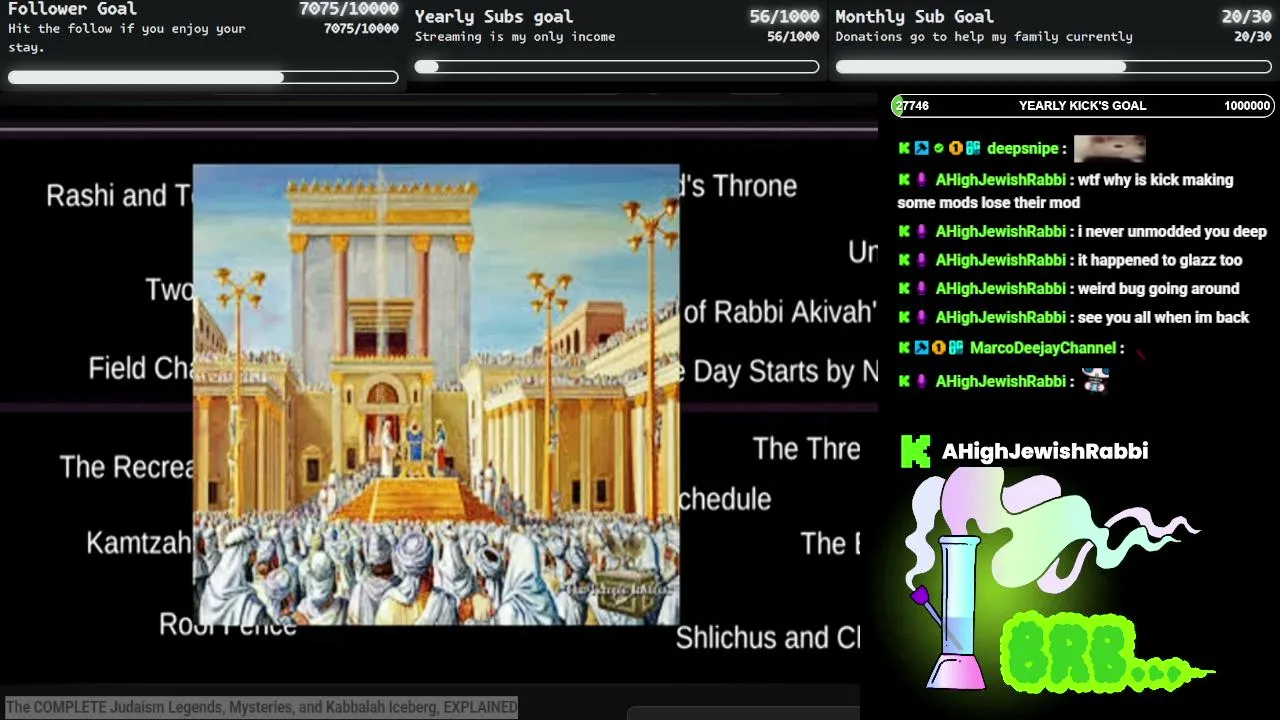Click the 'Monthly Sub Goal' title
Viewport: 1280px width, 720px height.
tap(915, 16)
